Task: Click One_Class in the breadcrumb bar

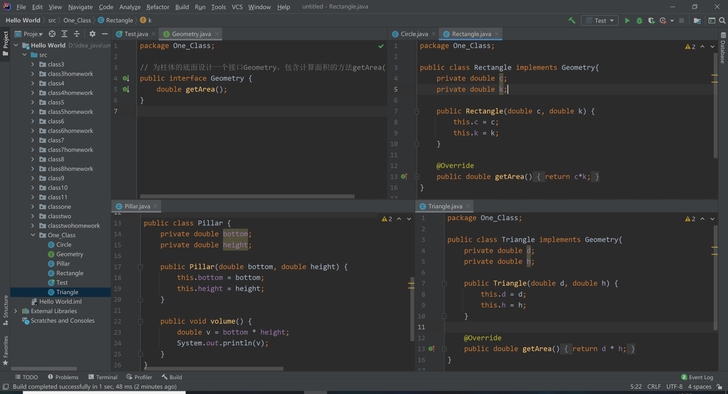Action: [x=77, y=20]
